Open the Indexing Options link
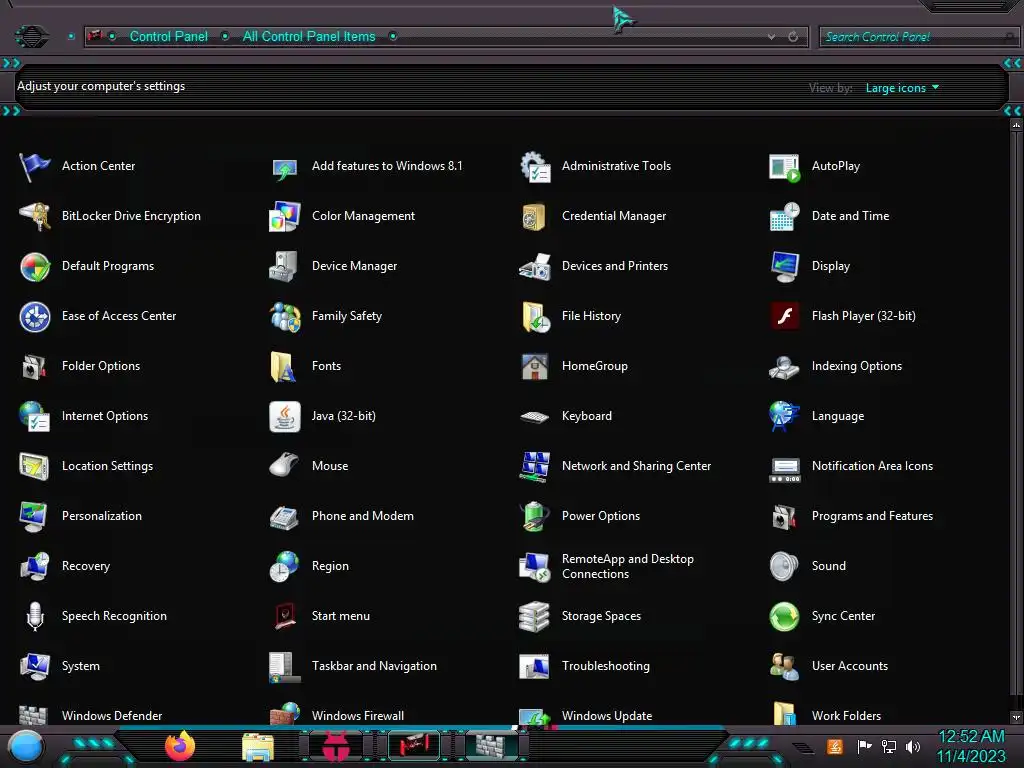Image resolution: width=1024 pixels, height=768 pixels. (x=856, y=366)
